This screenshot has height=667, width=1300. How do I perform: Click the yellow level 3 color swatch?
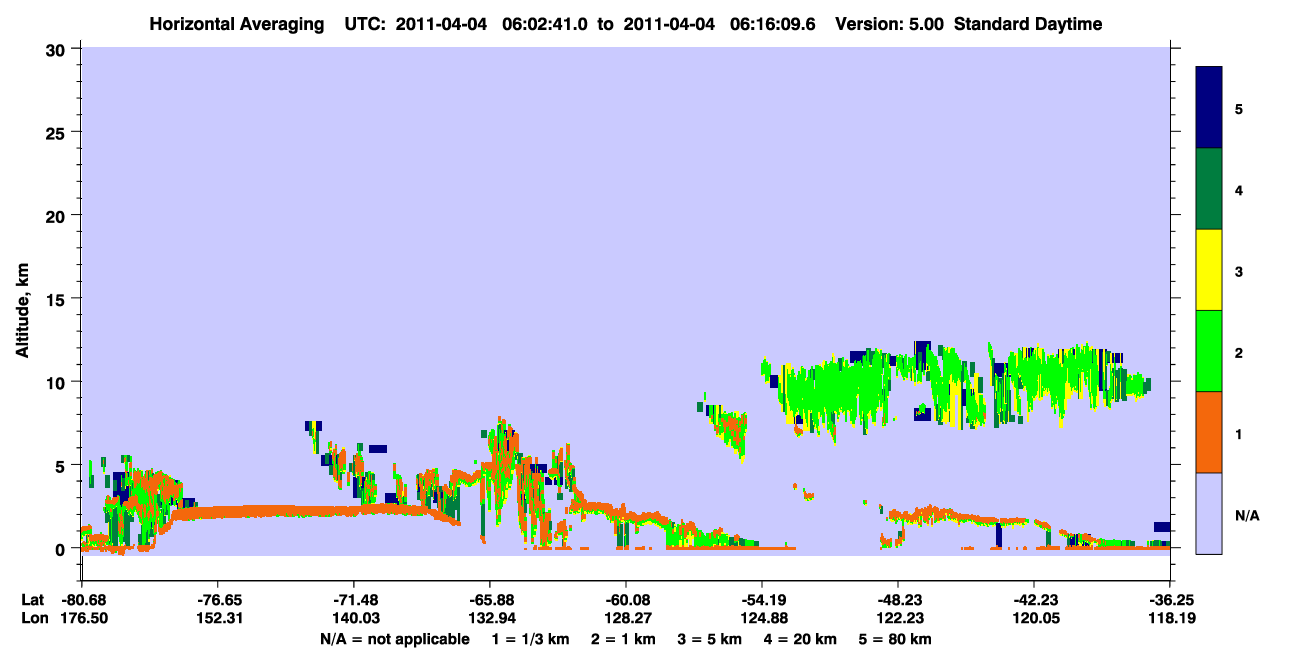[1209, 270]
